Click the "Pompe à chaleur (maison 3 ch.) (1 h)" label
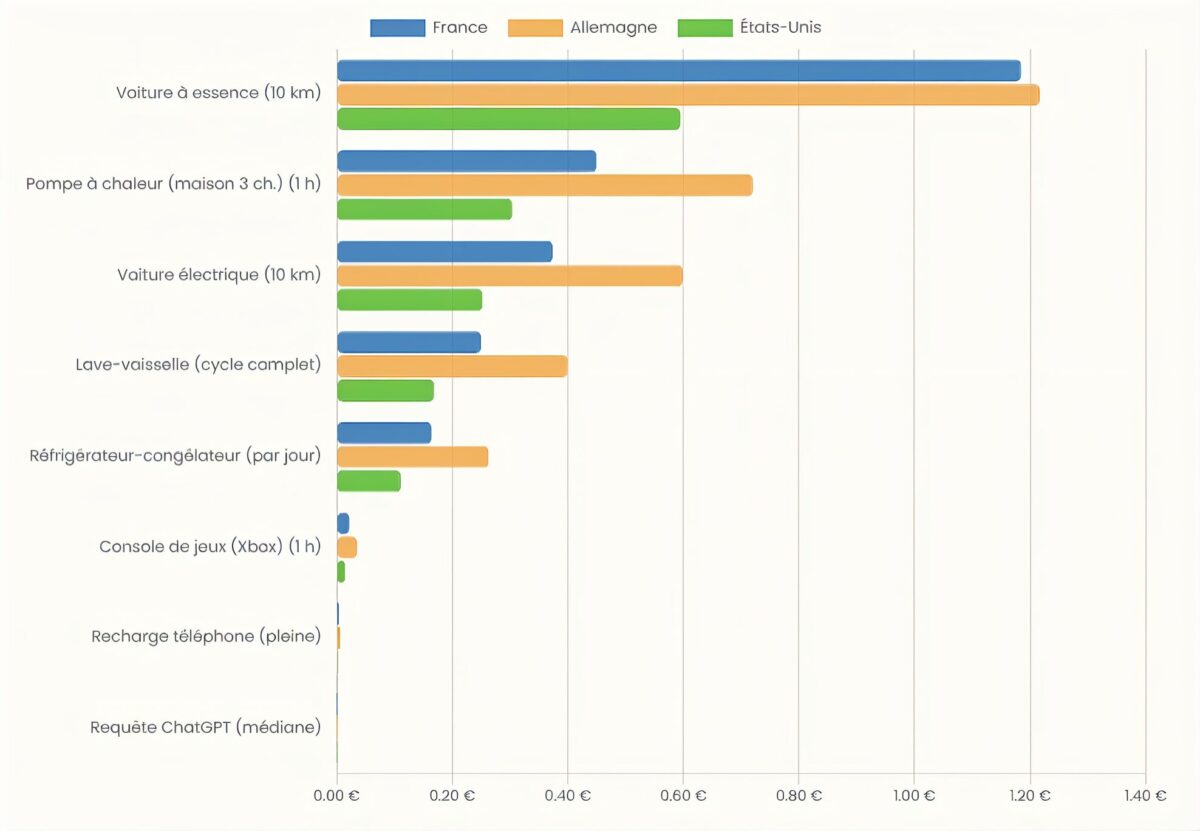1200x831 pixels. [173, 184]
